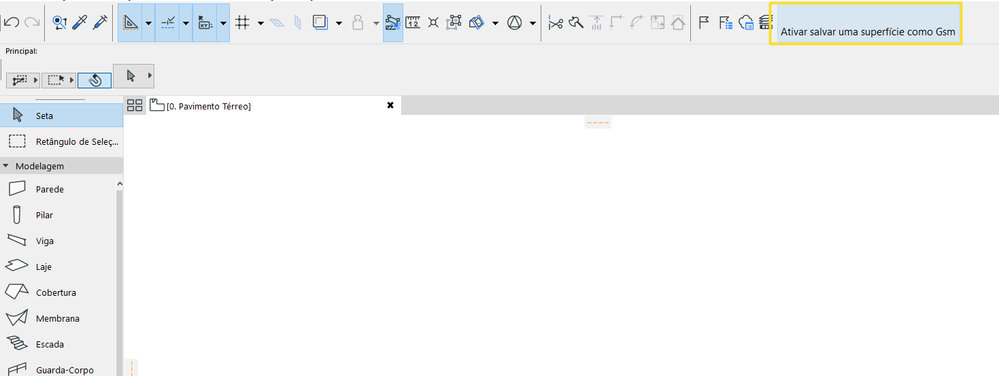Select the Retângulo de Seleção tool
Image resolution: width=999 pixels, height=376 pixels.
61,141
